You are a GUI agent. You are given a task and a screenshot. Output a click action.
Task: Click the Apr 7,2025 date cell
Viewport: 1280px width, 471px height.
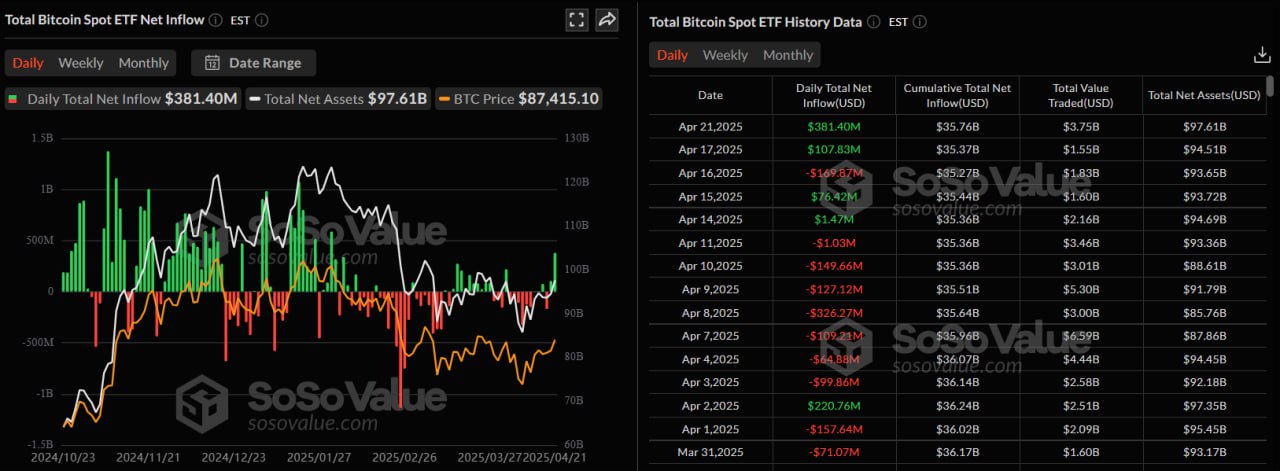(x=710, y=336)
